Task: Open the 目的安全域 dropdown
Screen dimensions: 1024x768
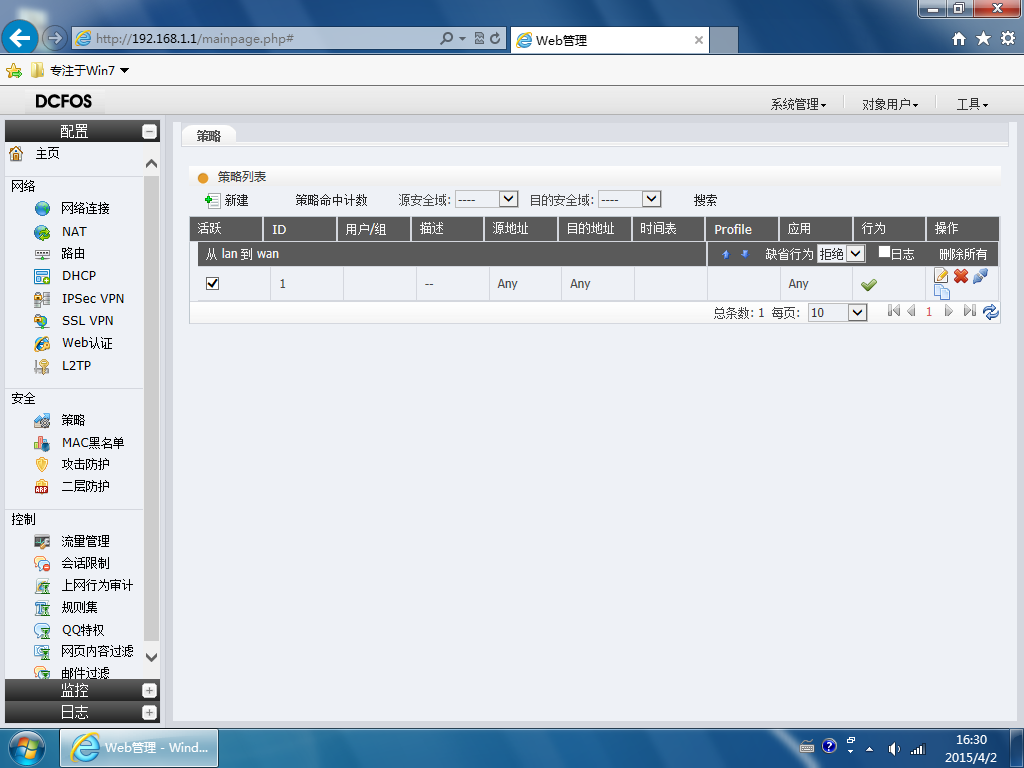Action: click(x=630, y=199)
